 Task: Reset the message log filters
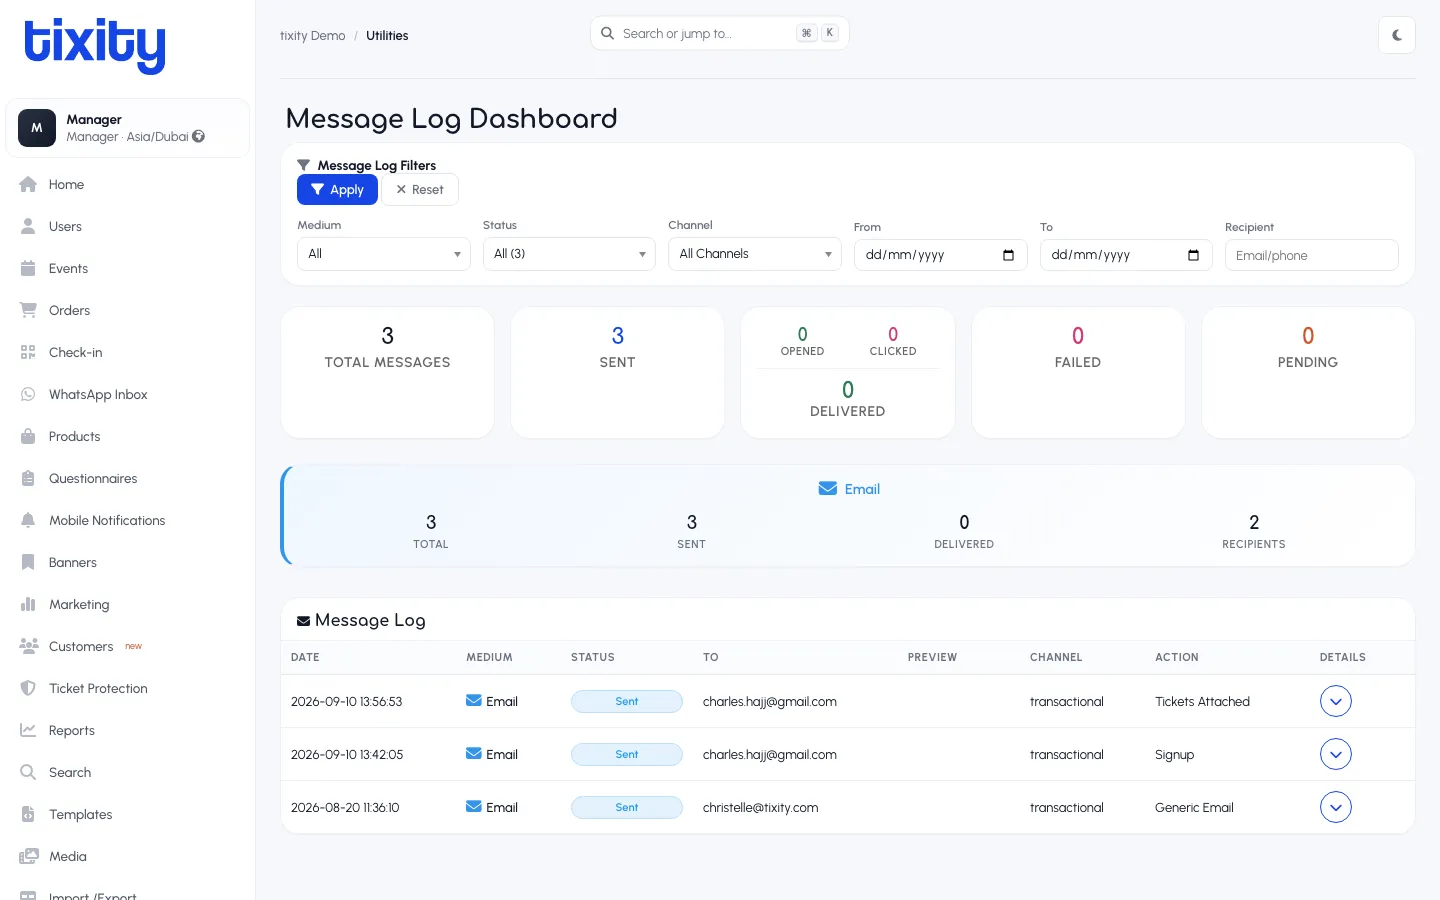(x=420, y=190)
